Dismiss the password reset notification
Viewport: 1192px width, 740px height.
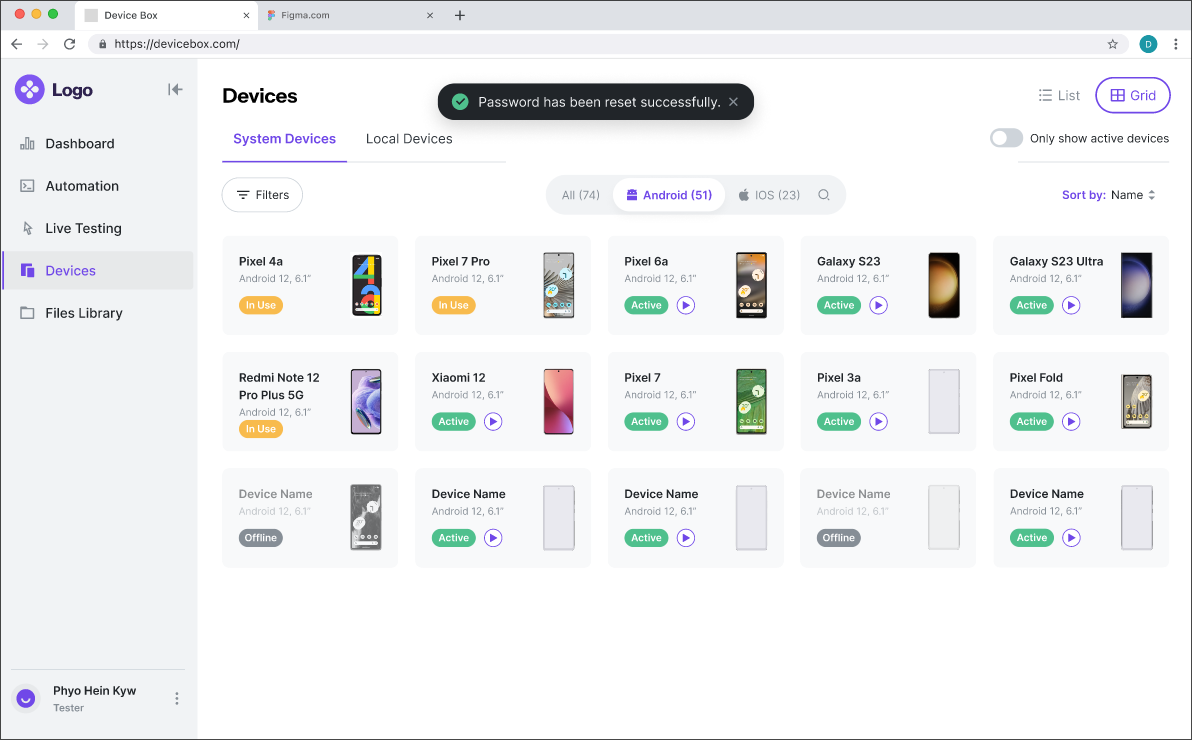[x=733, y=102]
